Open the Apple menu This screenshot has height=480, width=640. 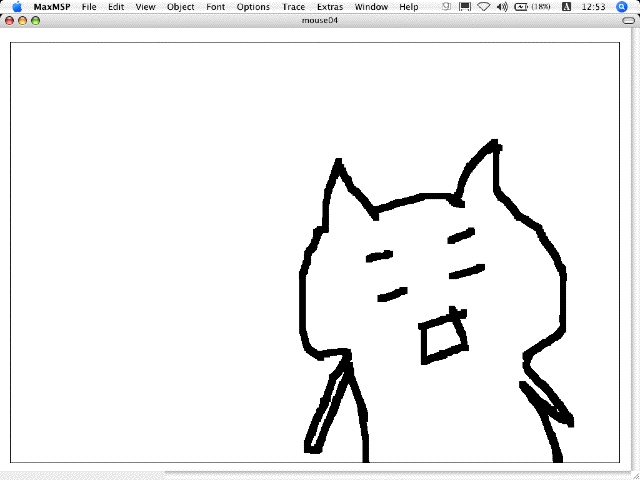pos(16,7)
